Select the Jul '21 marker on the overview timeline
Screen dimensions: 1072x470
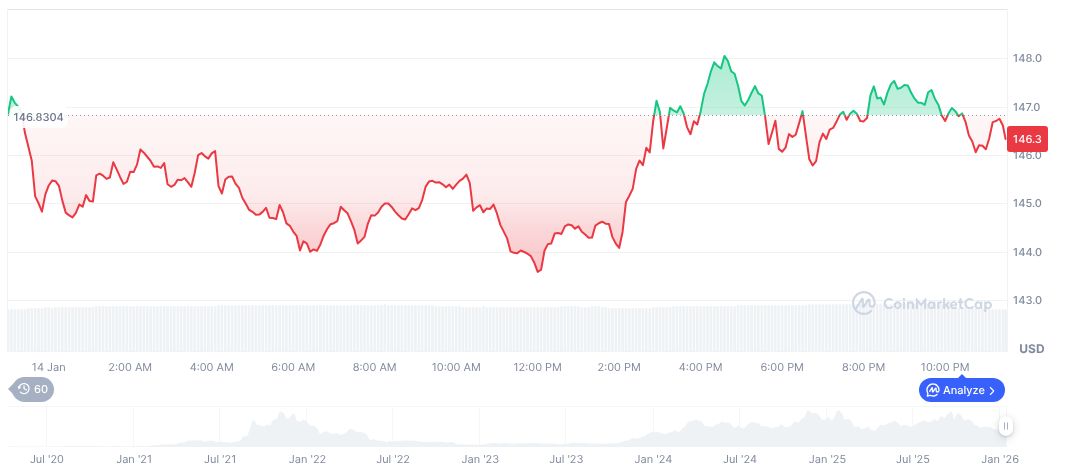click(x=220, y=459)
